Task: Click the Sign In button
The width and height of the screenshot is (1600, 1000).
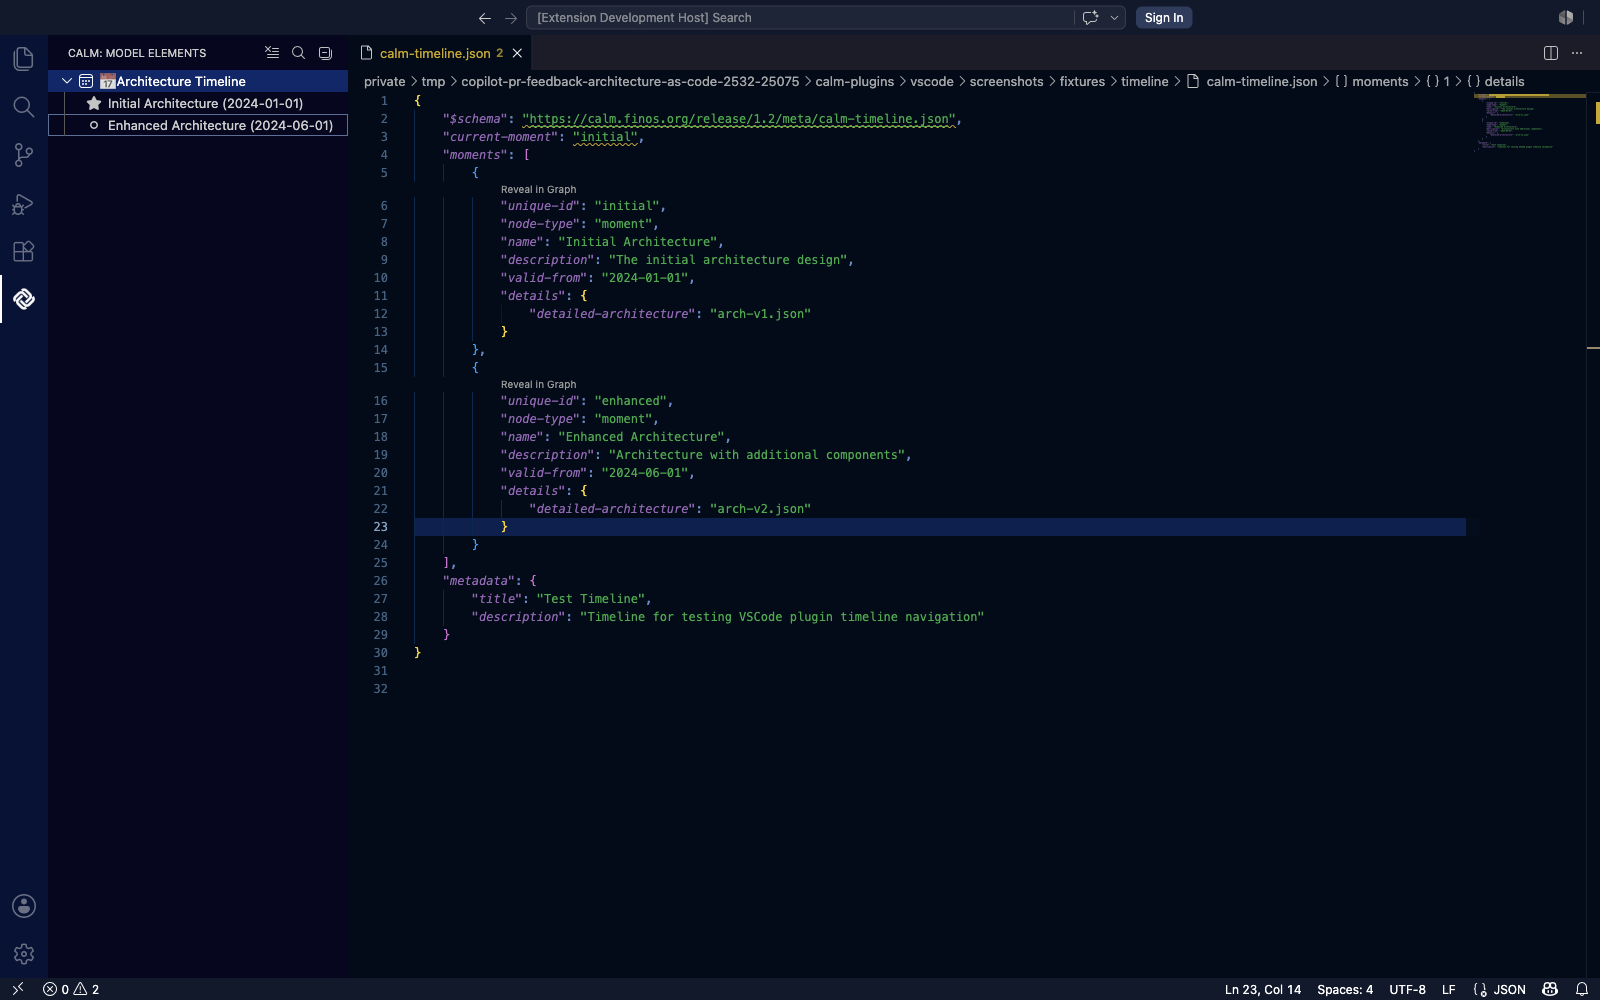Action: click(x=1164, y=18)
